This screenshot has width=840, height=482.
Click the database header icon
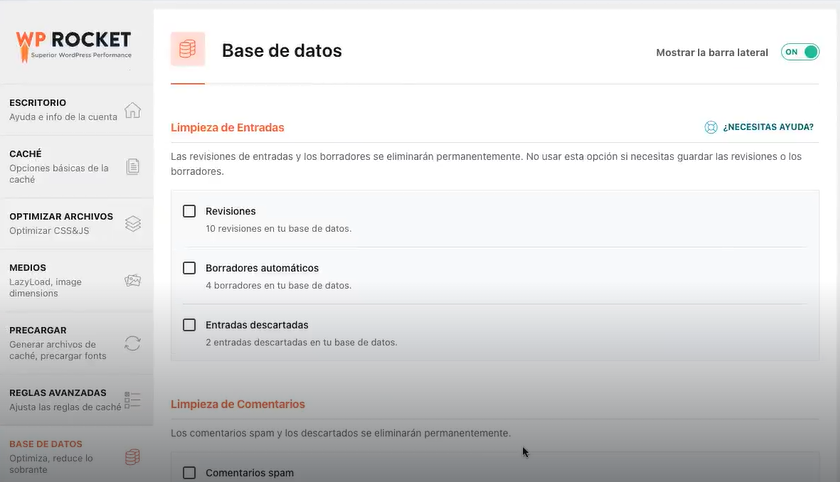coord(188,49)
